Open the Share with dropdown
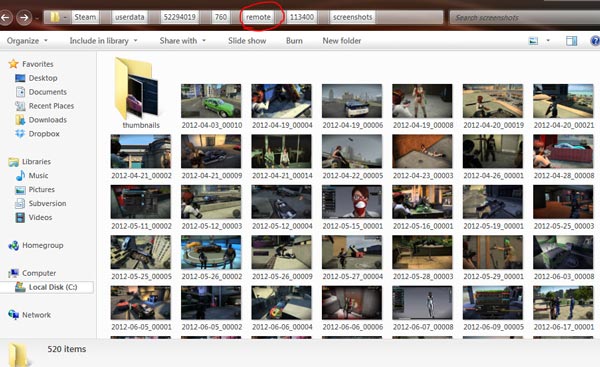The height and width of the screenshot is (367, 600). tap(183, 41)
